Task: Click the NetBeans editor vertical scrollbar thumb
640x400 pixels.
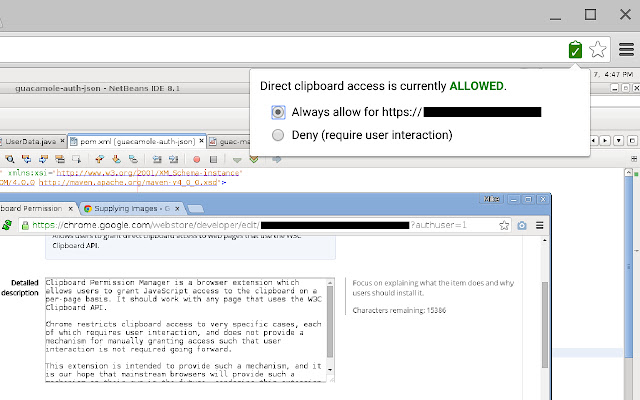Action: coord(629,266)
